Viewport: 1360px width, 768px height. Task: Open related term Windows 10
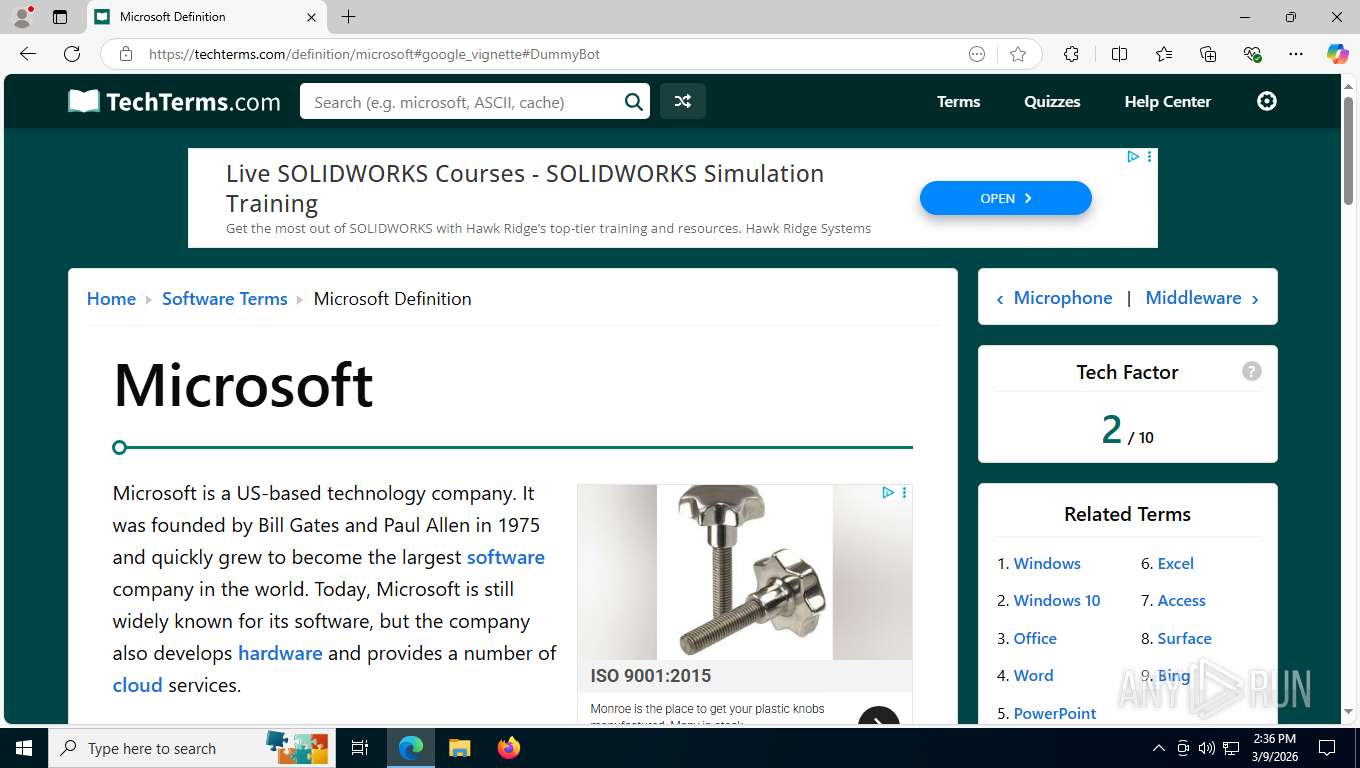(x=1057, y=600)
